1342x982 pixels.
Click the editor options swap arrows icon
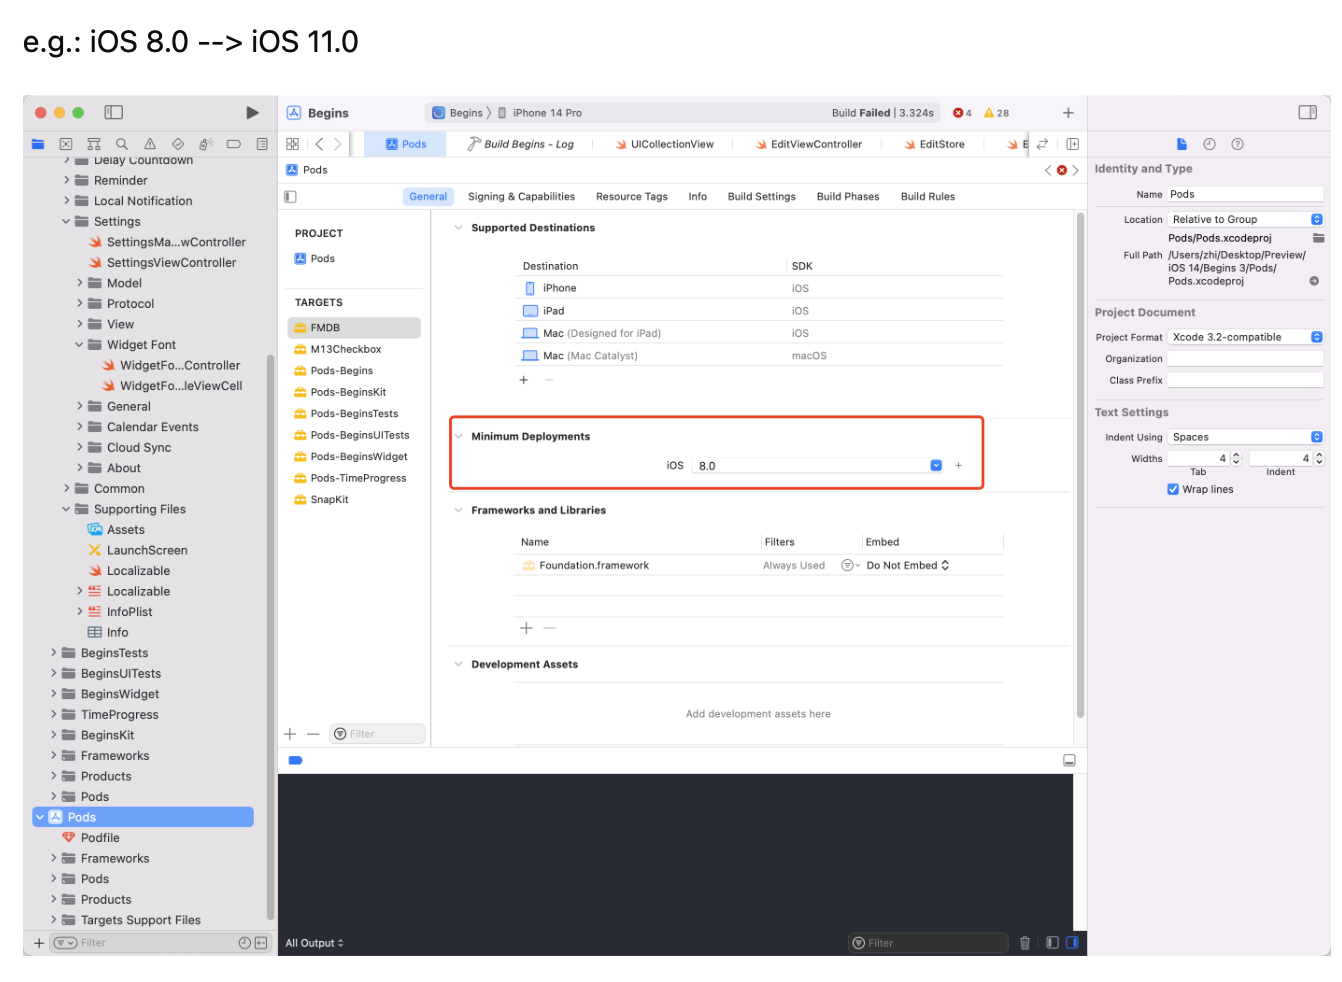coord(1042,144)
